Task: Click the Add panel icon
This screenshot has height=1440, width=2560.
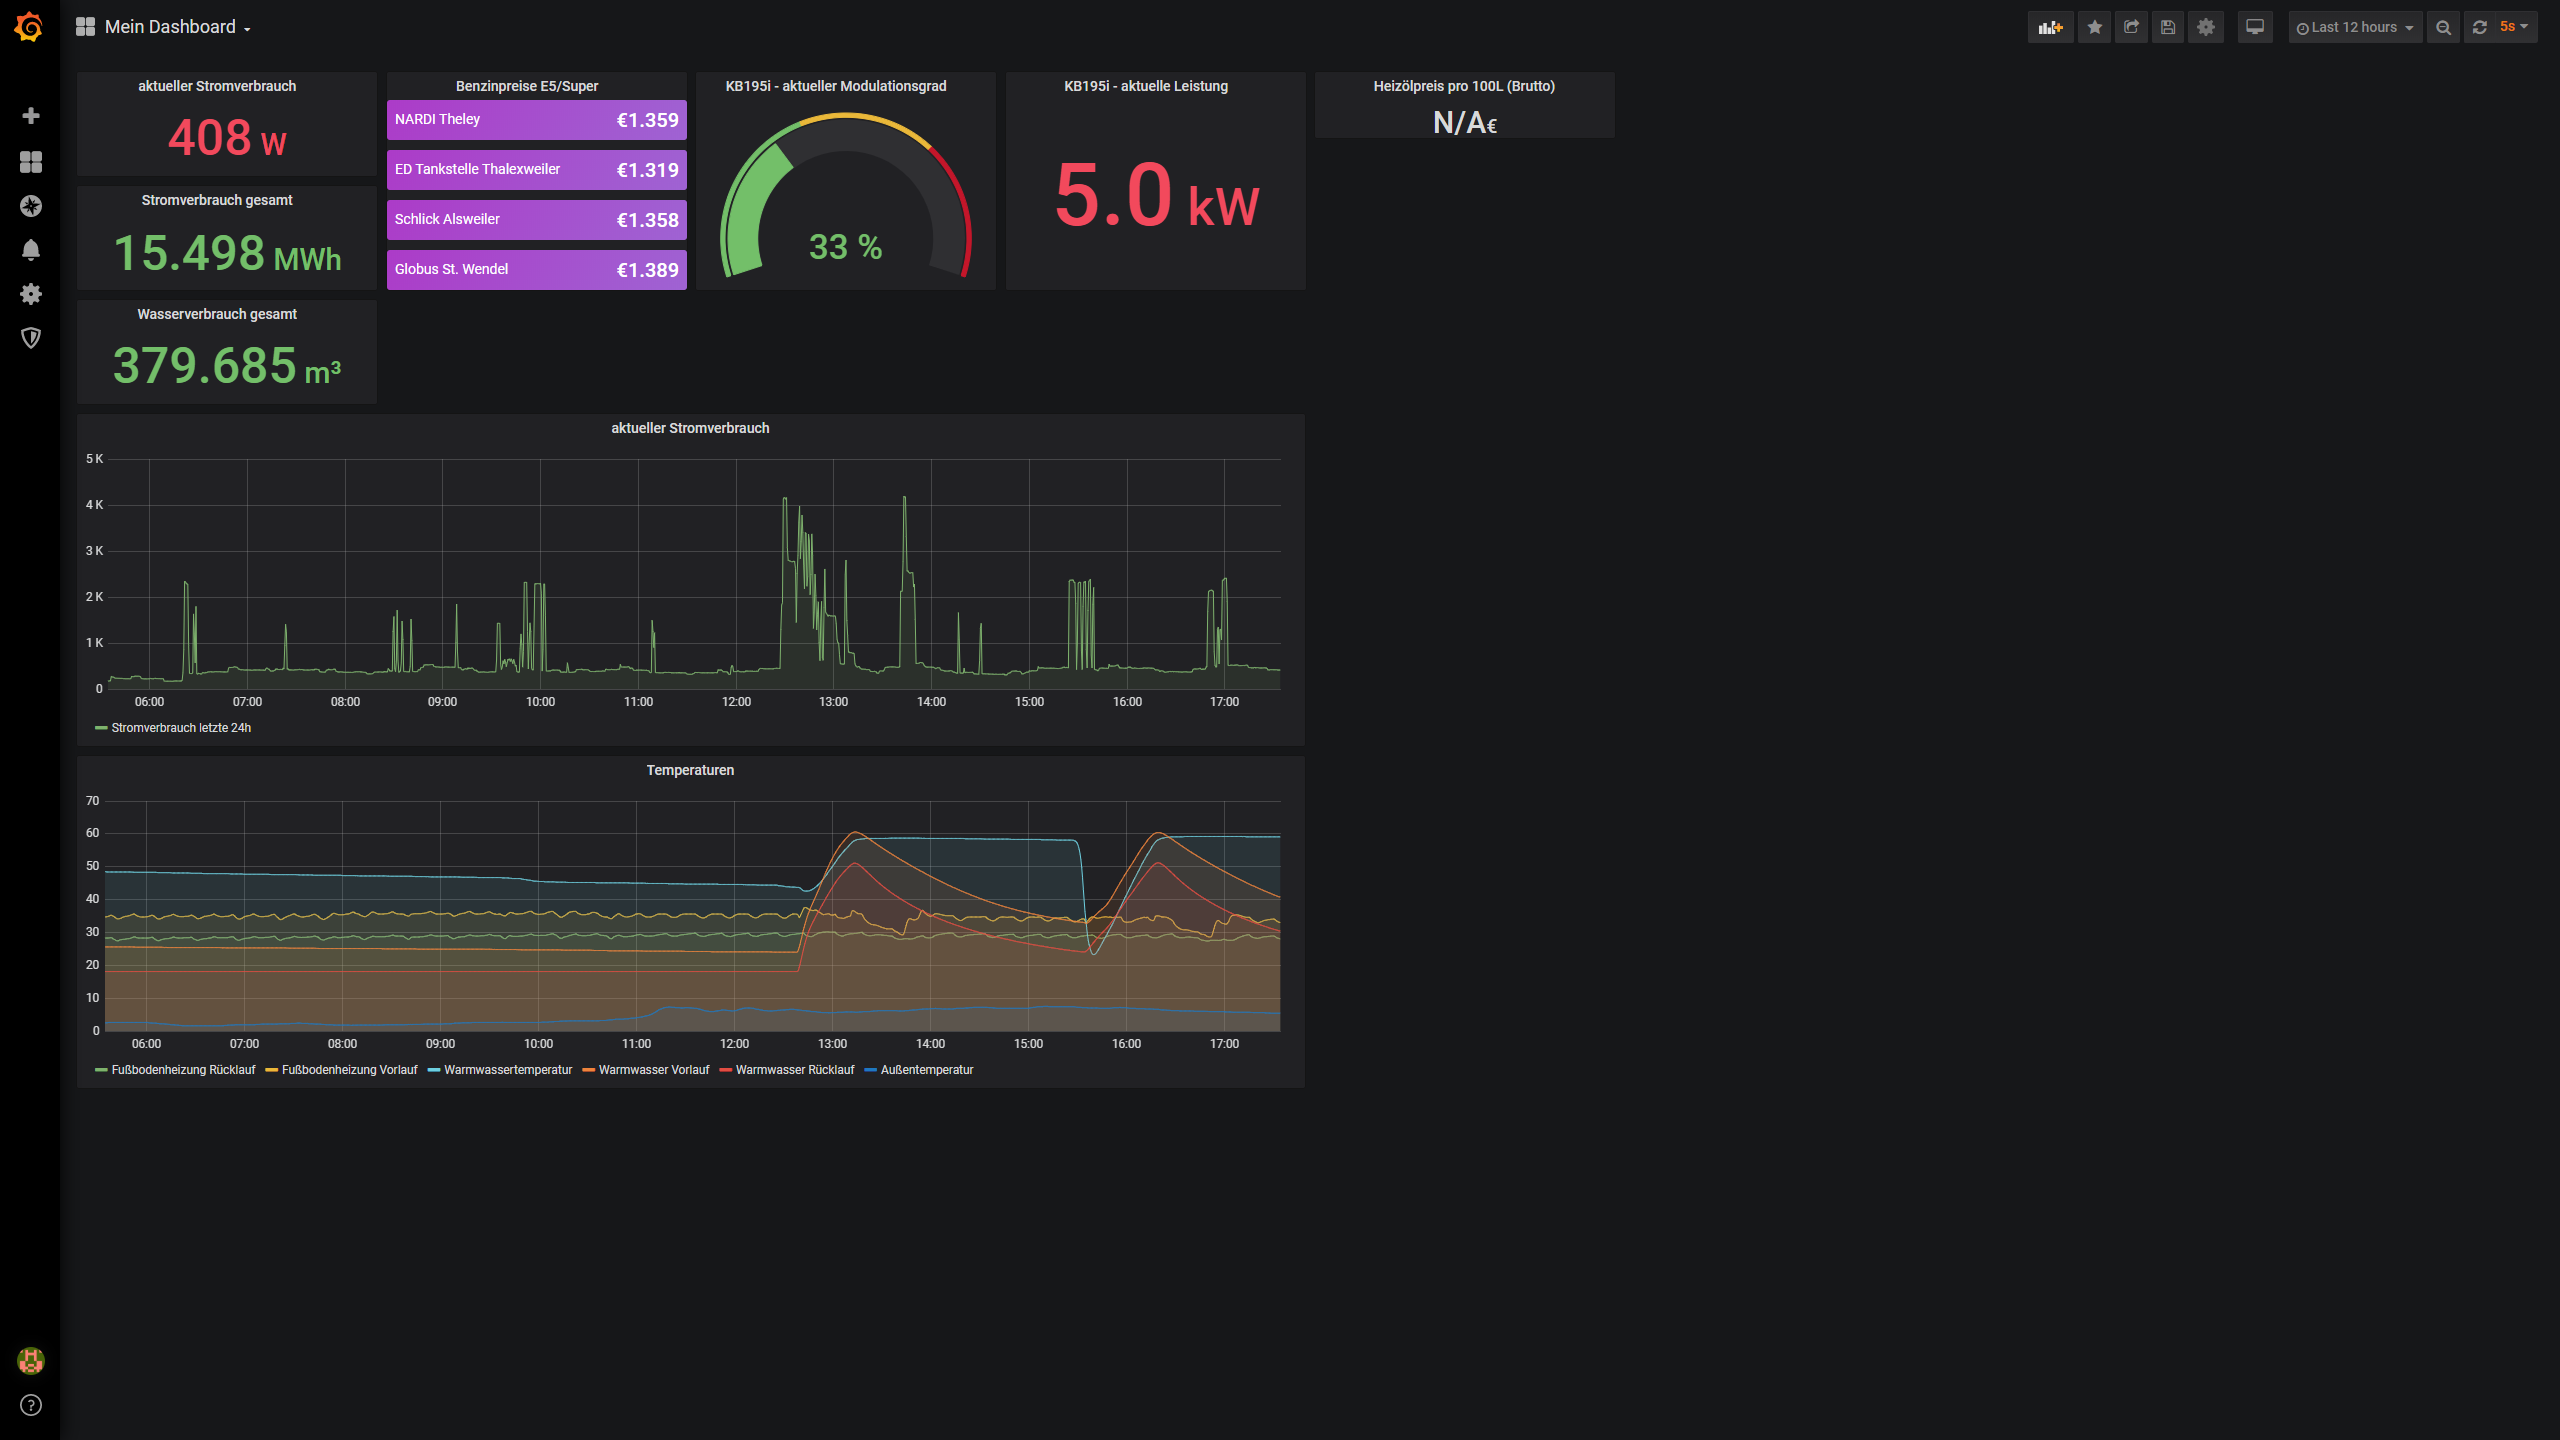Action: coord(2050,27)
